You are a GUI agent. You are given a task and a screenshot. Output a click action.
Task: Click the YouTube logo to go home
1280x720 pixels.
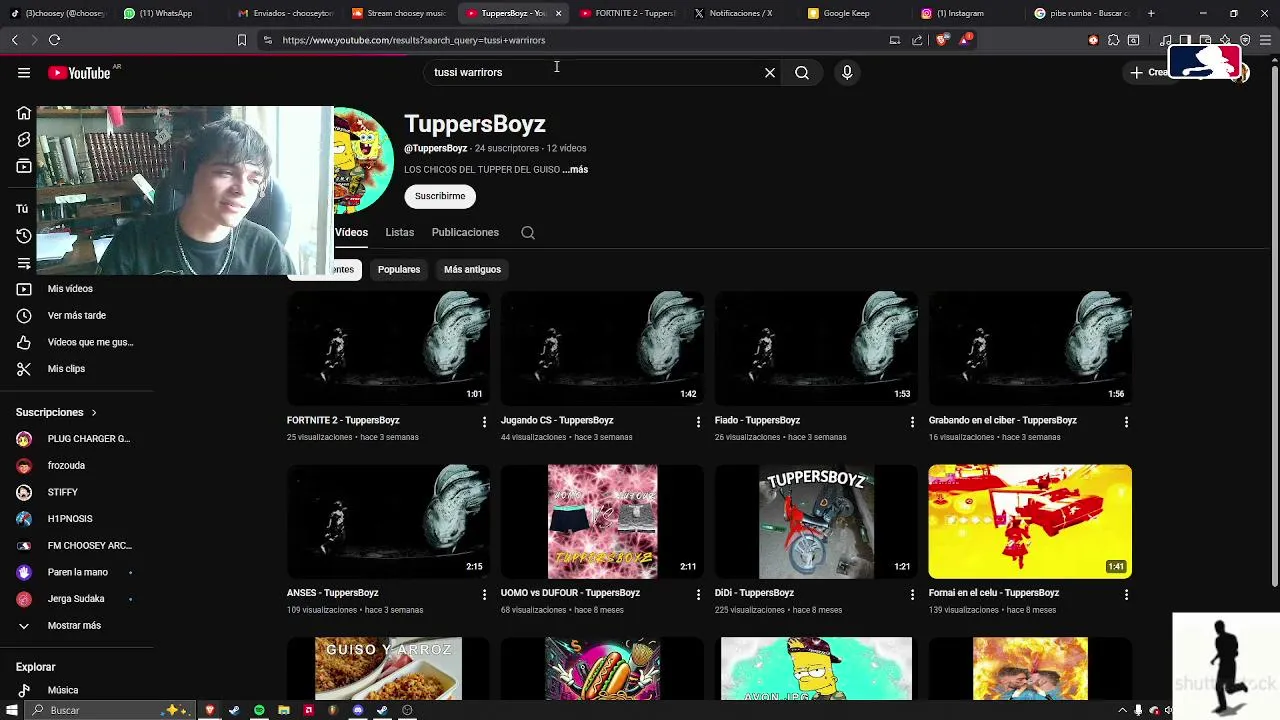click(x=79, y=73)
